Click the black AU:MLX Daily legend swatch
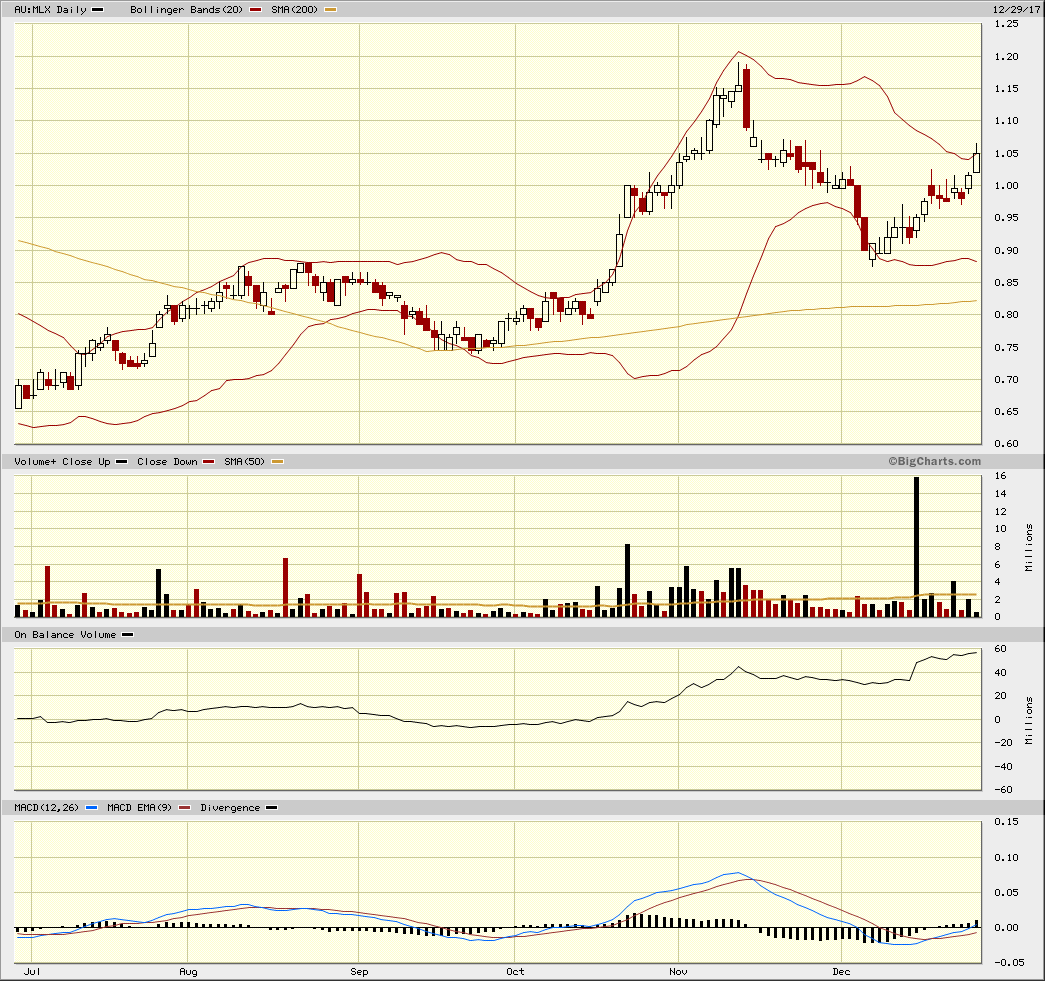 point(98,10)
